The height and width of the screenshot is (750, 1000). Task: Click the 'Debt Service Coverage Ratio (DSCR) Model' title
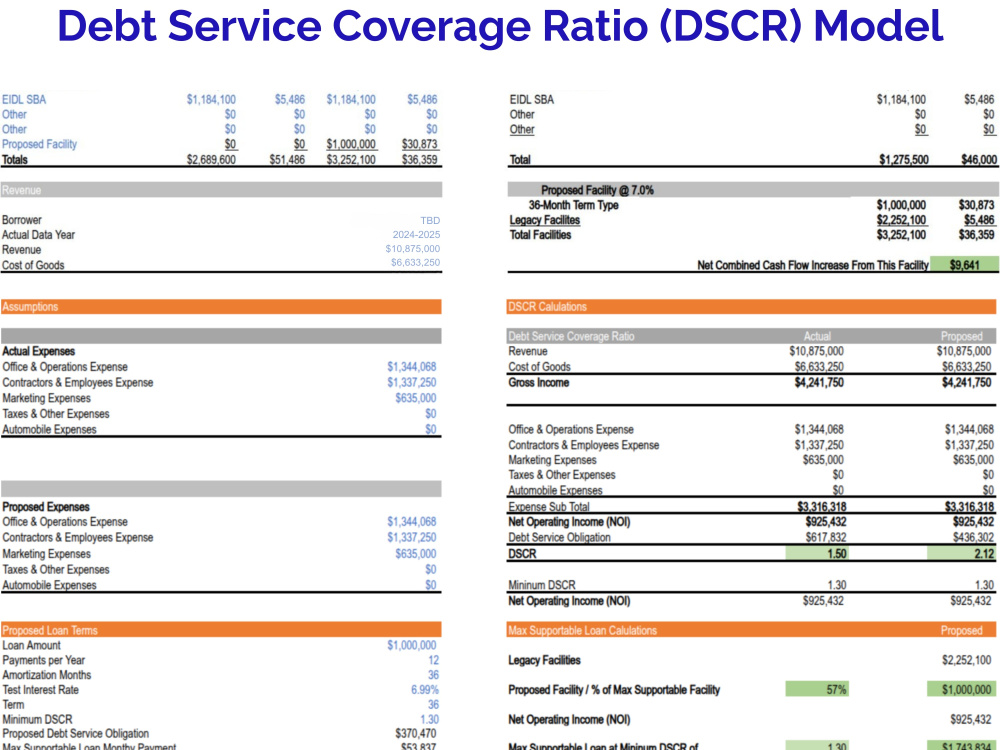pos(500,26)
